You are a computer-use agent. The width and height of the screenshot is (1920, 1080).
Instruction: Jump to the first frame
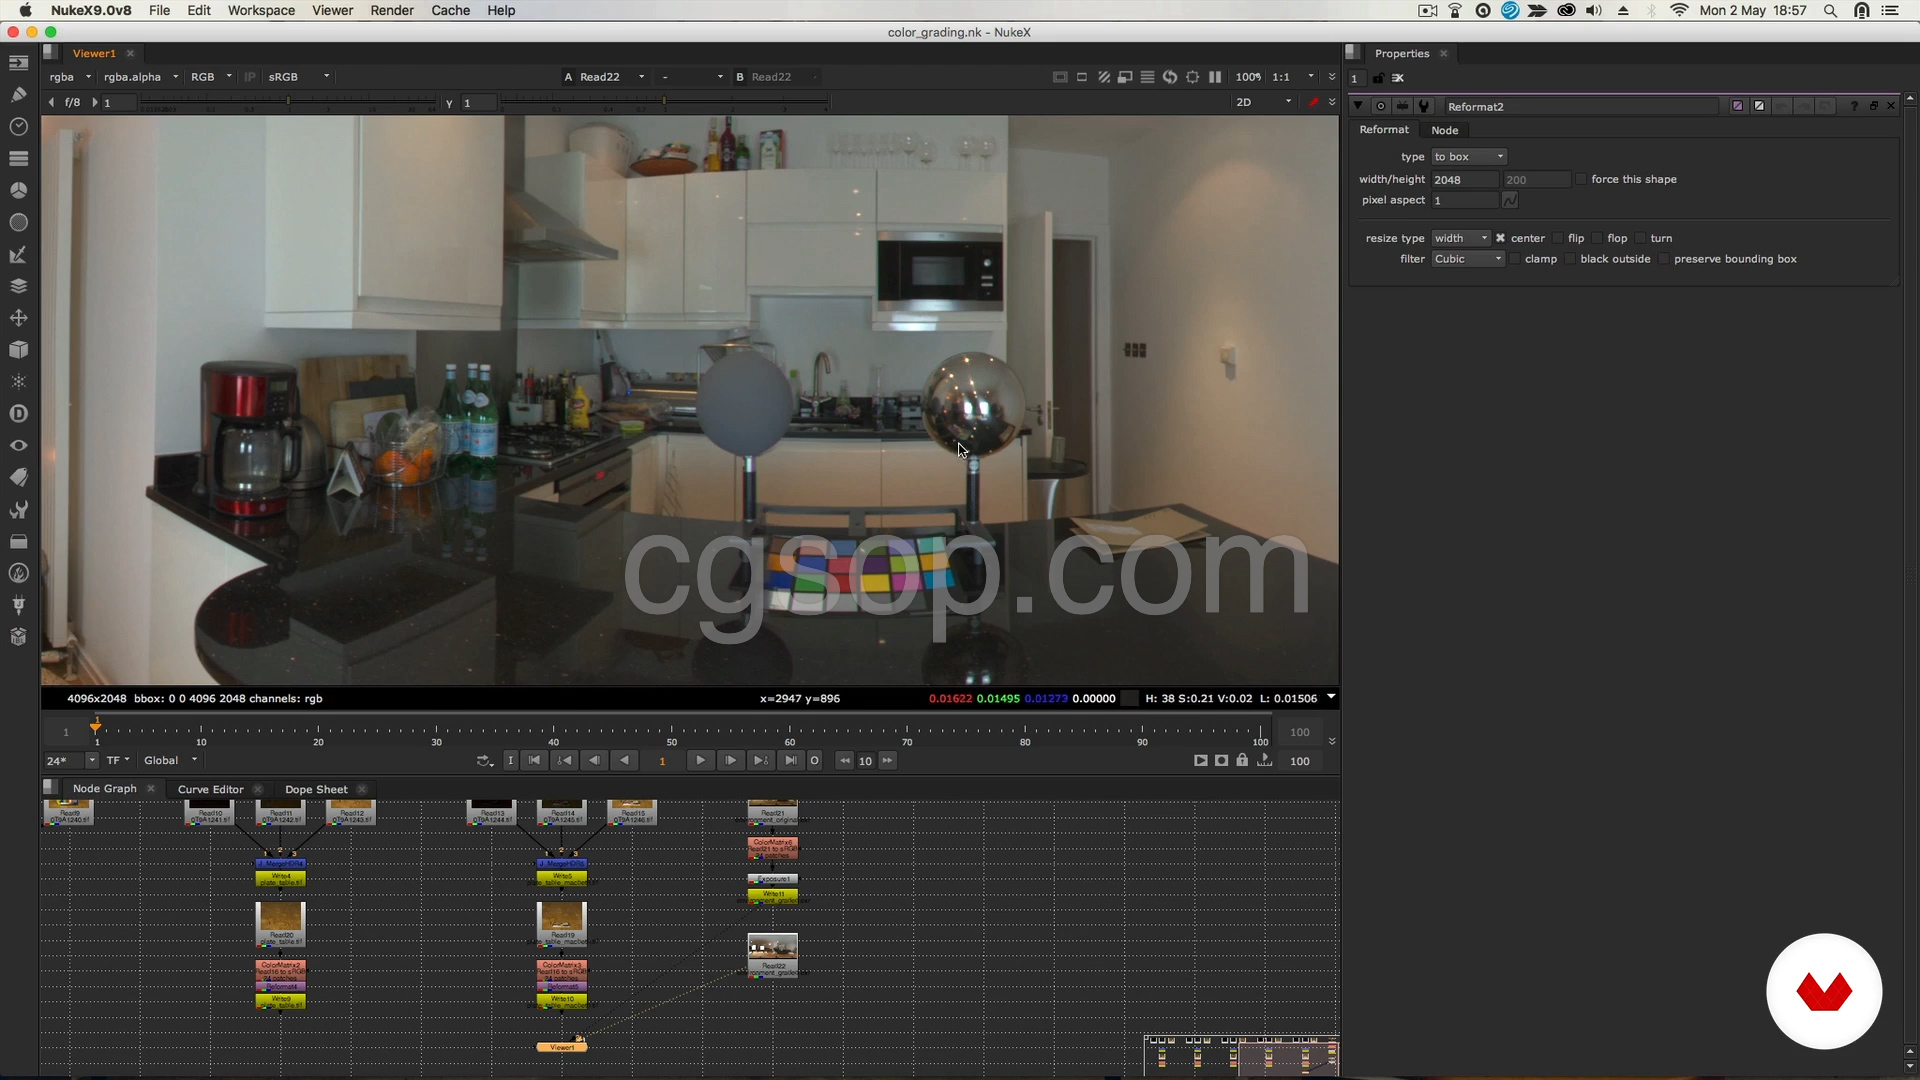(x=535, y=761)
